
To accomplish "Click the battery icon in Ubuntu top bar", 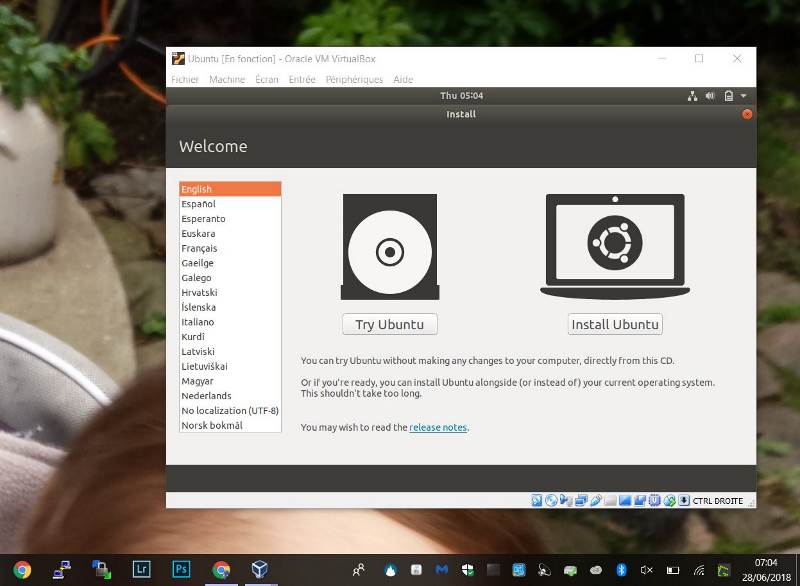I will tap(728, 96).
